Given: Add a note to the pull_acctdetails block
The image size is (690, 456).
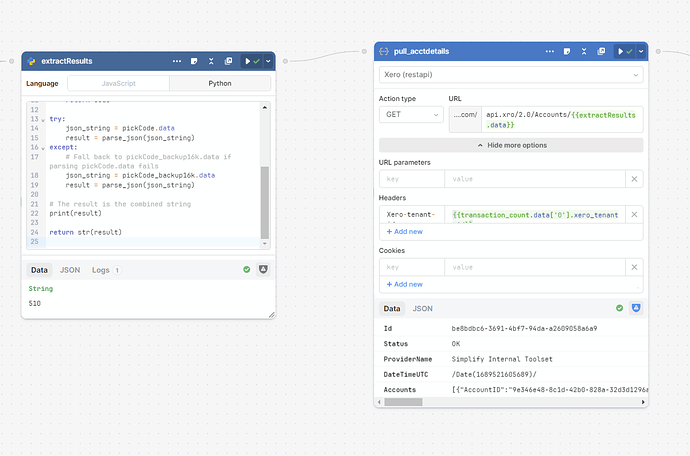Looking at the screenshot, I should (567, 51).
